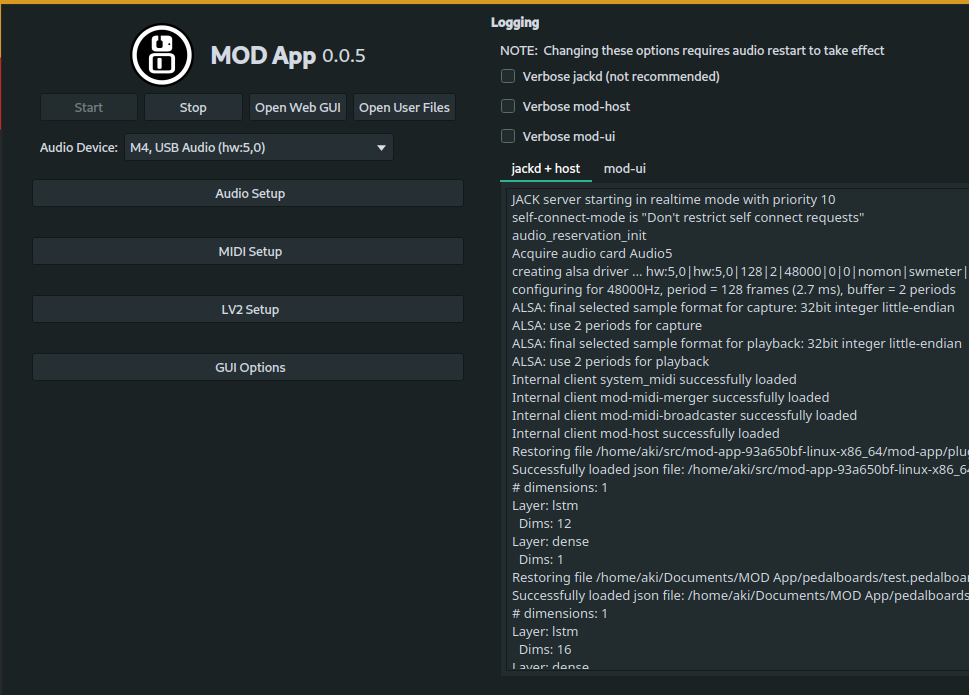
Task: Expand the MIDI Setup section
Action: (249, 252)
